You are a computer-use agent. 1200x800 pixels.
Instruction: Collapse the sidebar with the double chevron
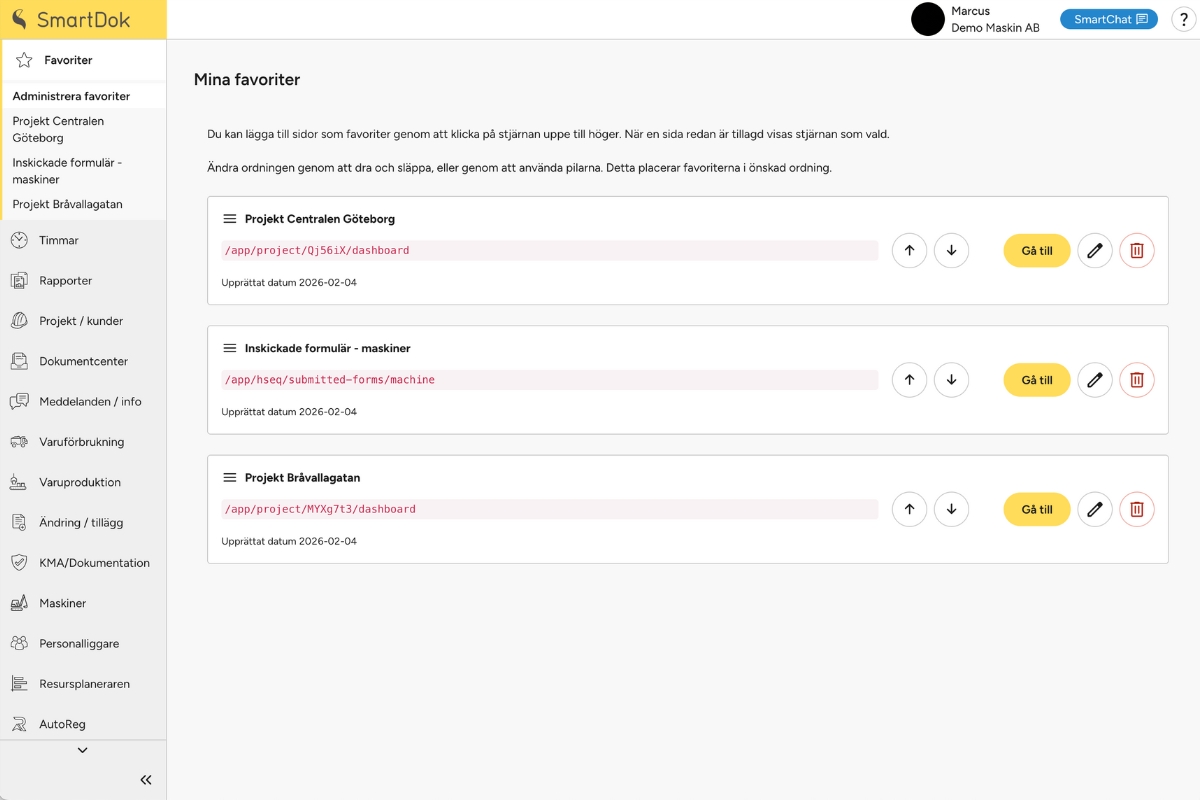[x=146, y=780]
